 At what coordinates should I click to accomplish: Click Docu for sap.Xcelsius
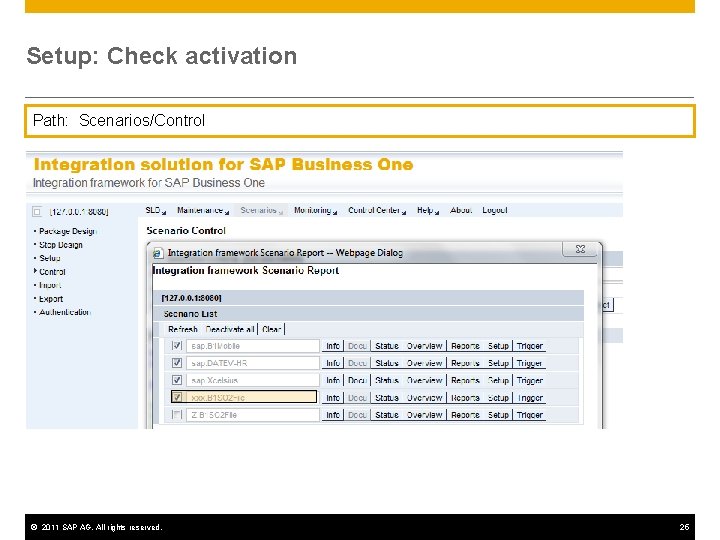(x=357, y=380)
